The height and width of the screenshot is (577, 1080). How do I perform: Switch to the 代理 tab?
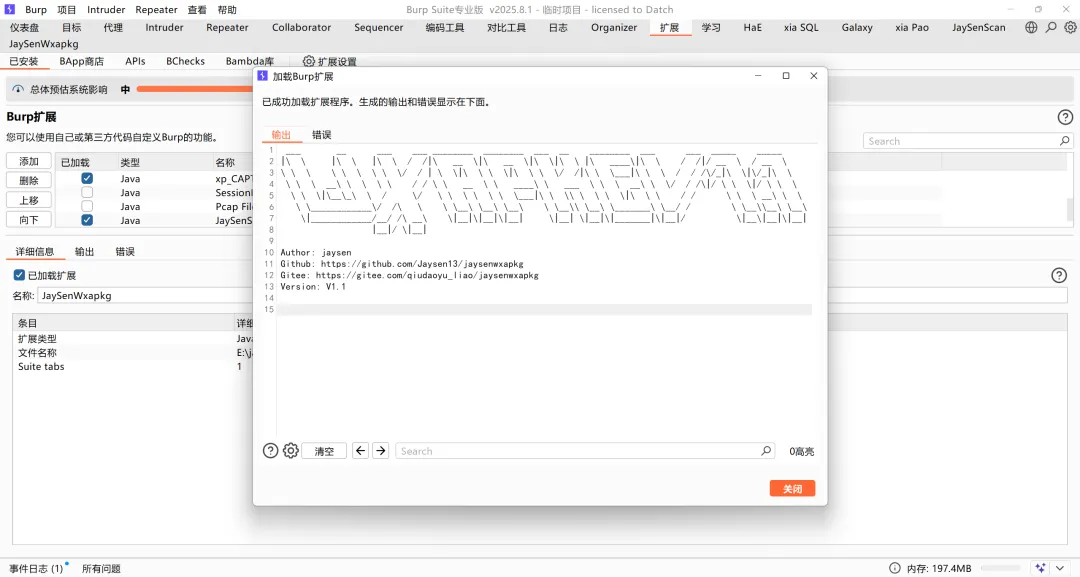[113, 28]
